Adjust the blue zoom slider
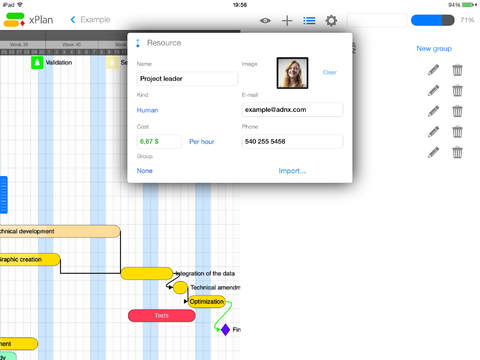This screenshot has width=480, height=360. (433, 20)
